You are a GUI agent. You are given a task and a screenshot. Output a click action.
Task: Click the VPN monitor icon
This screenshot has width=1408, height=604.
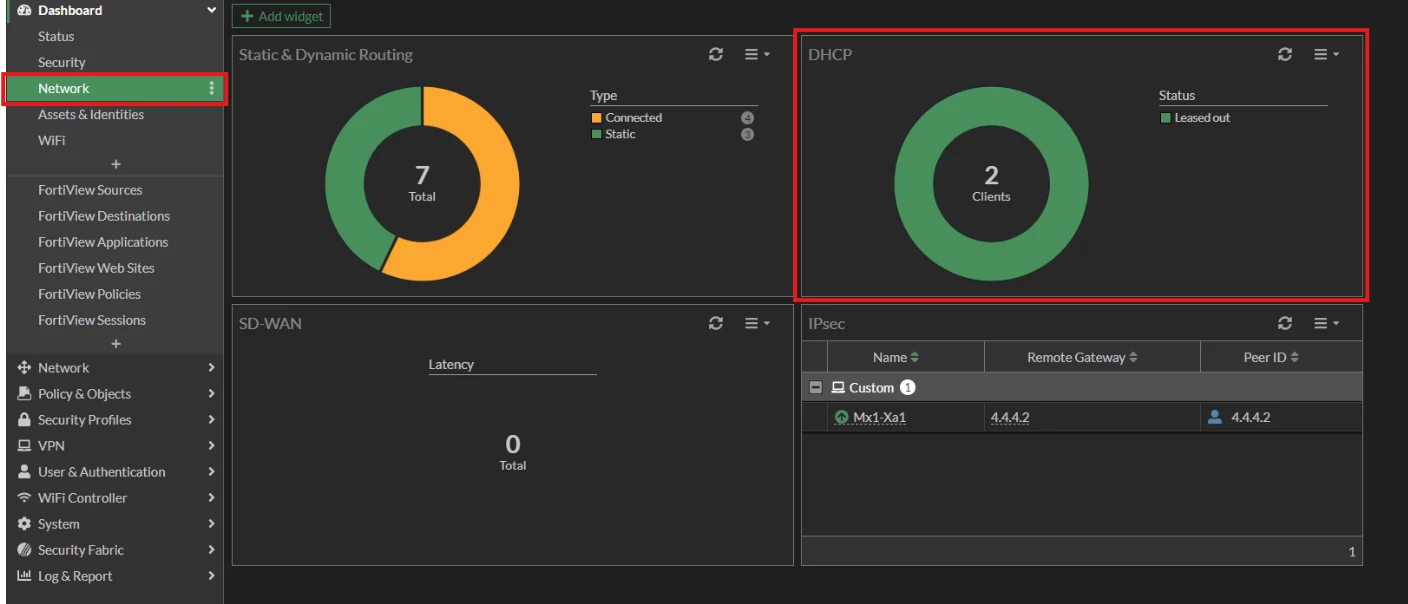pos(25,446)
